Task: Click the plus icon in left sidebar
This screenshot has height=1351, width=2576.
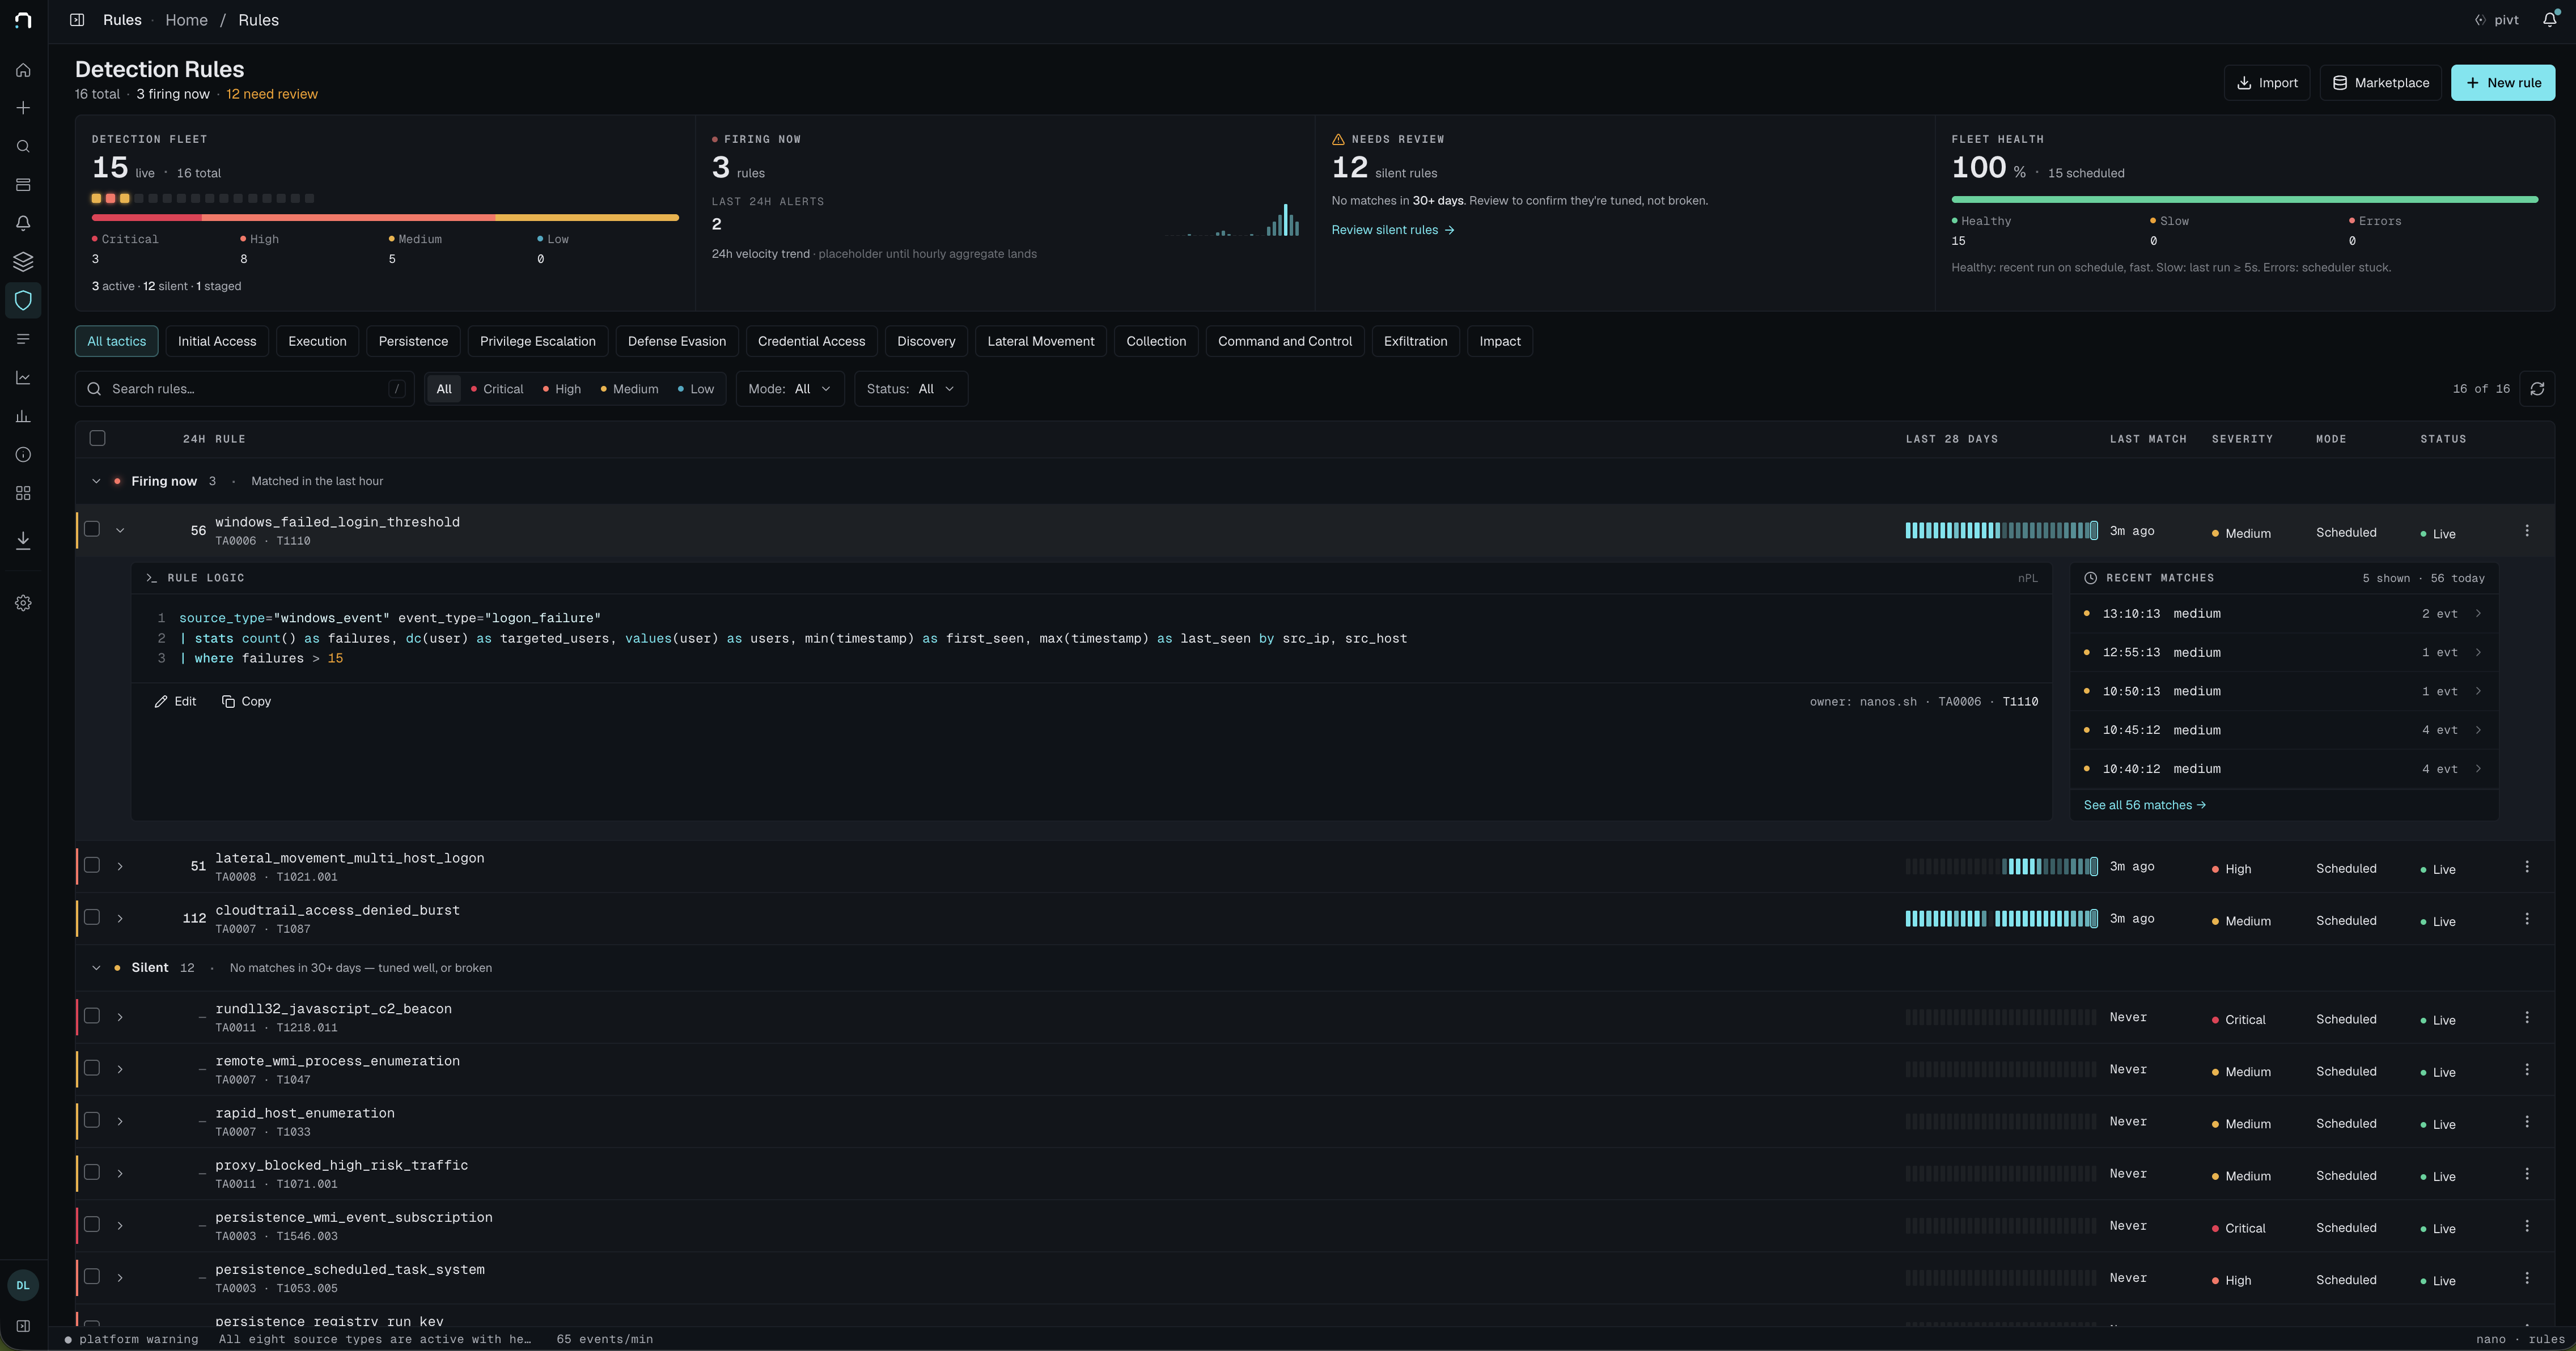Action: click(23, 108)
